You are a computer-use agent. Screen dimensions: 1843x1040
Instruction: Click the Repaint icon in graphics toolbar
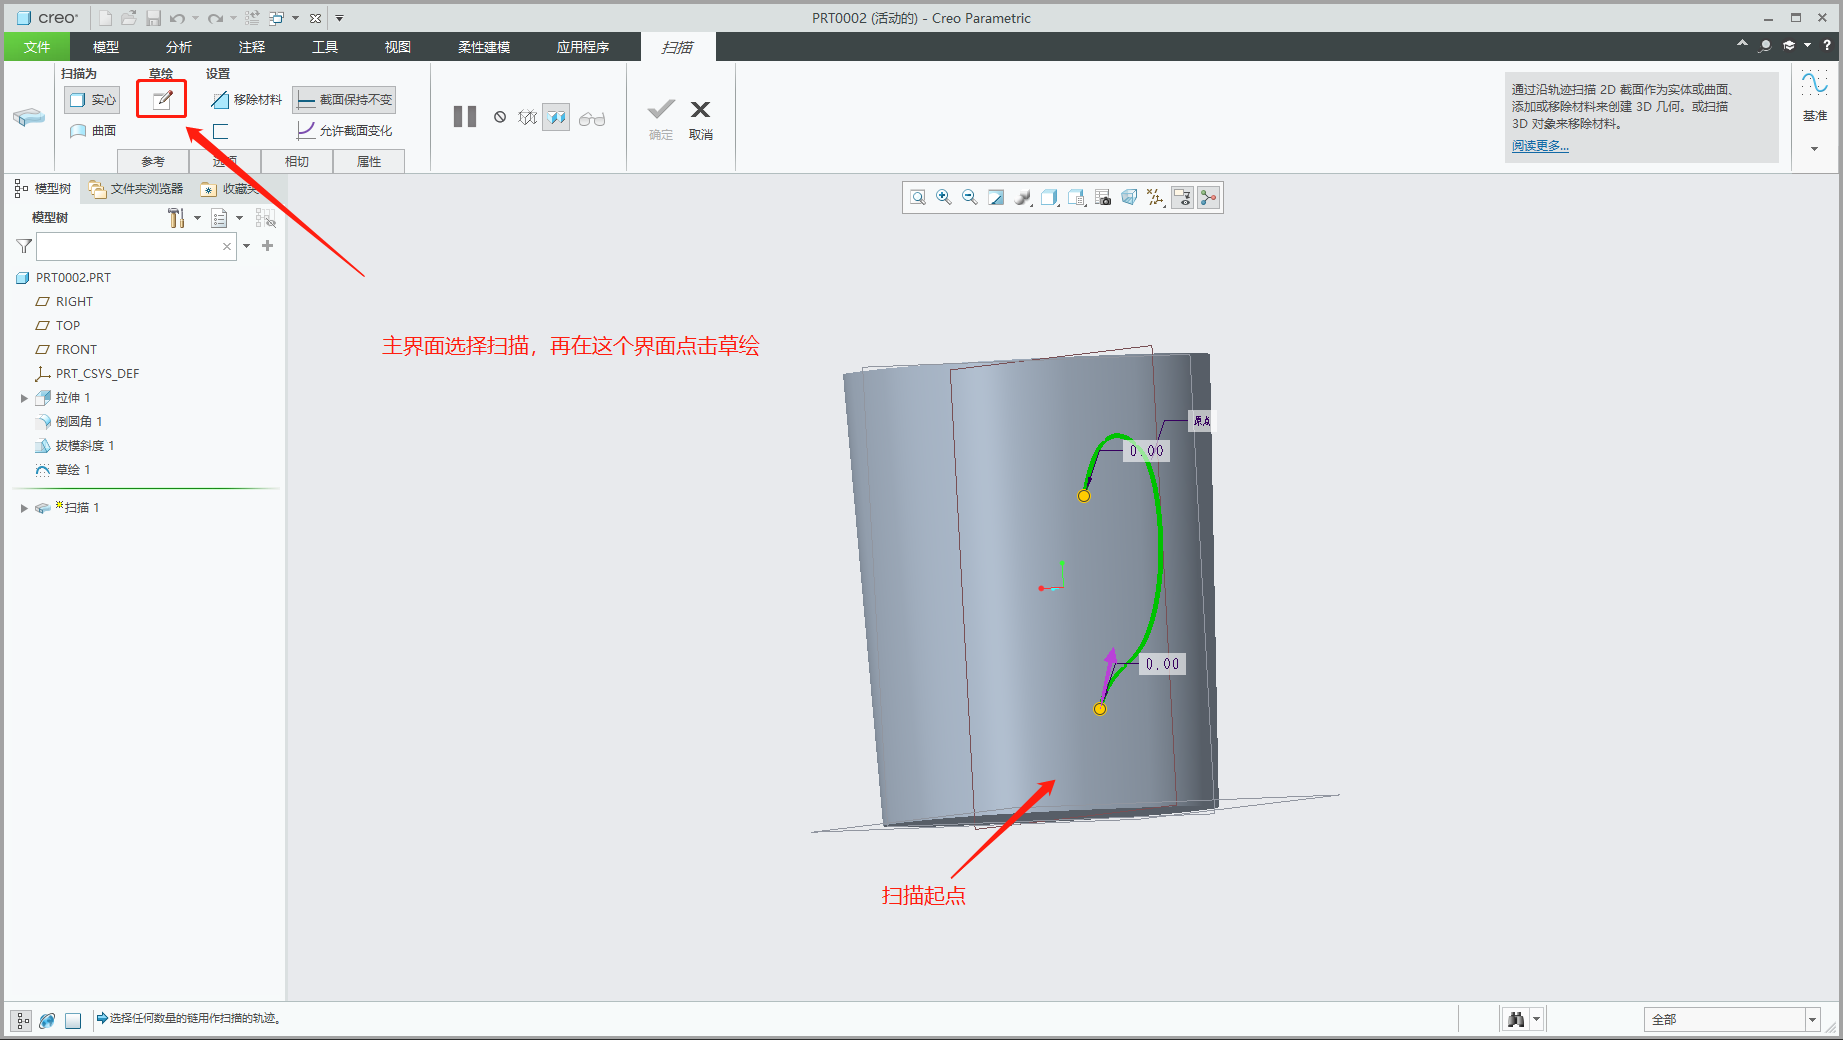996,198
